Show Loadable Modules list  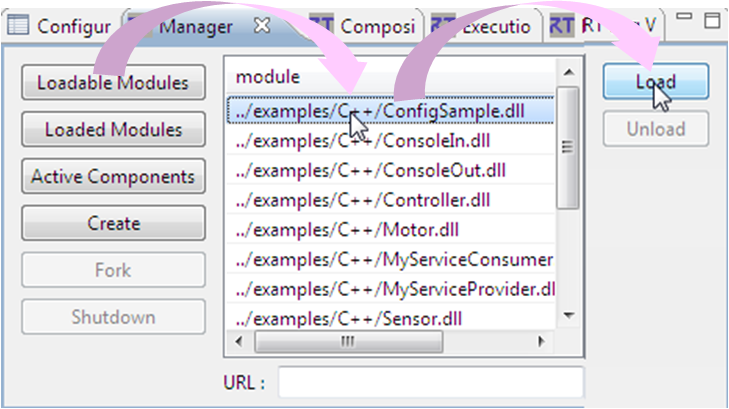pyautogui.click(x=113, y=83)
